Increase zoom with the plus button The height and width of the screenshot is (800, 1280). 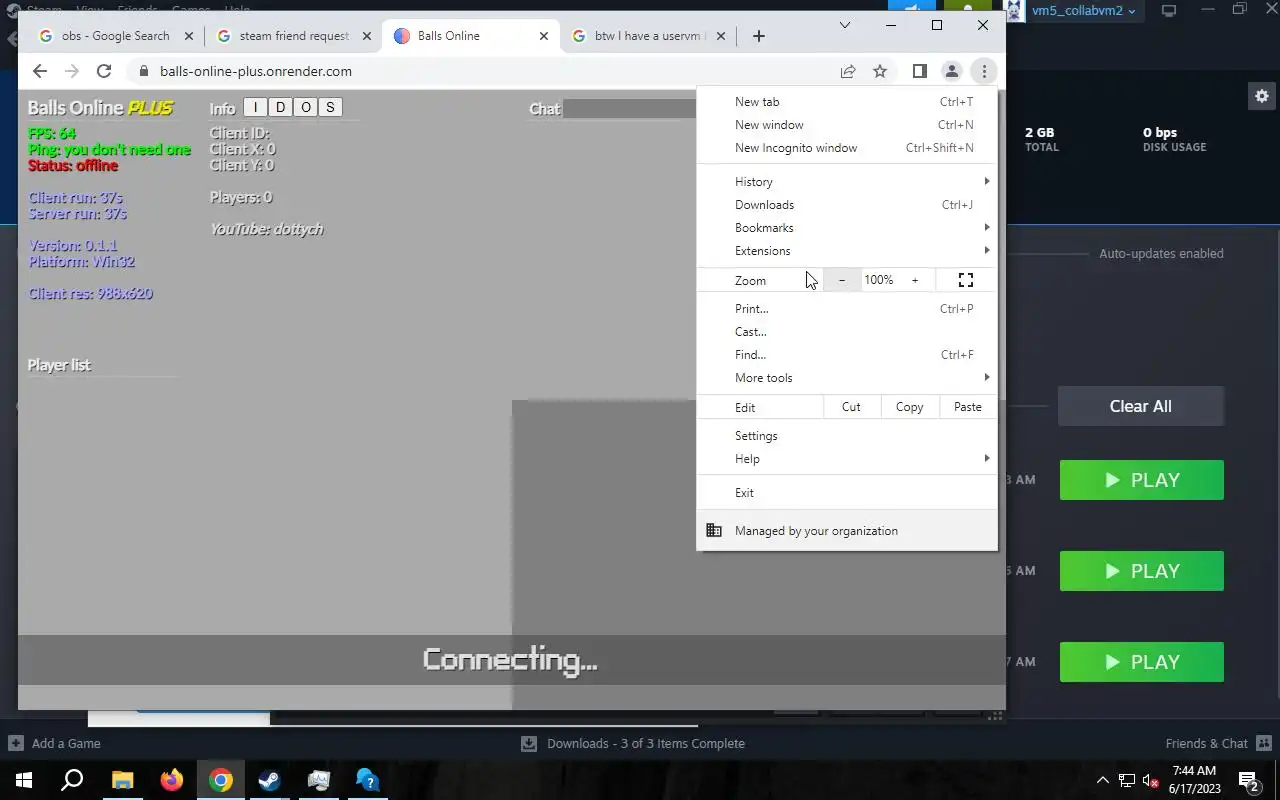point(914,280)
